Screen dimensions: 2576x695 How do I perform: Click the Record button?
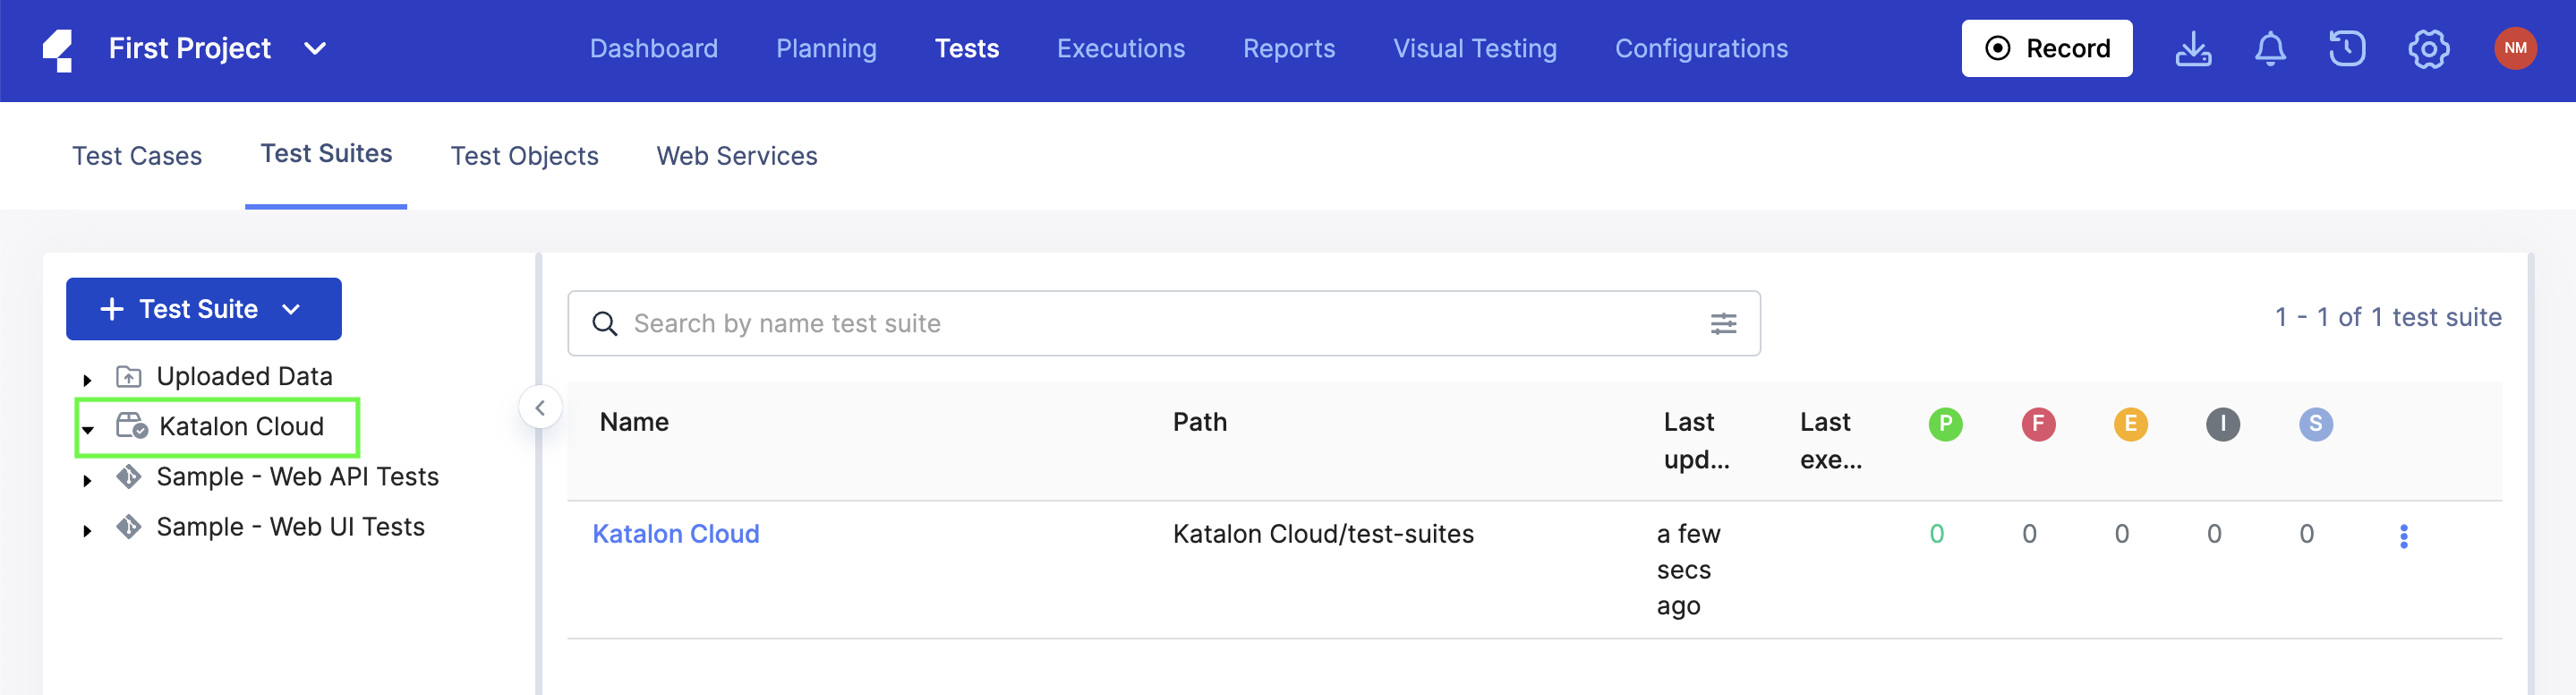click(x=2046, y=49)
